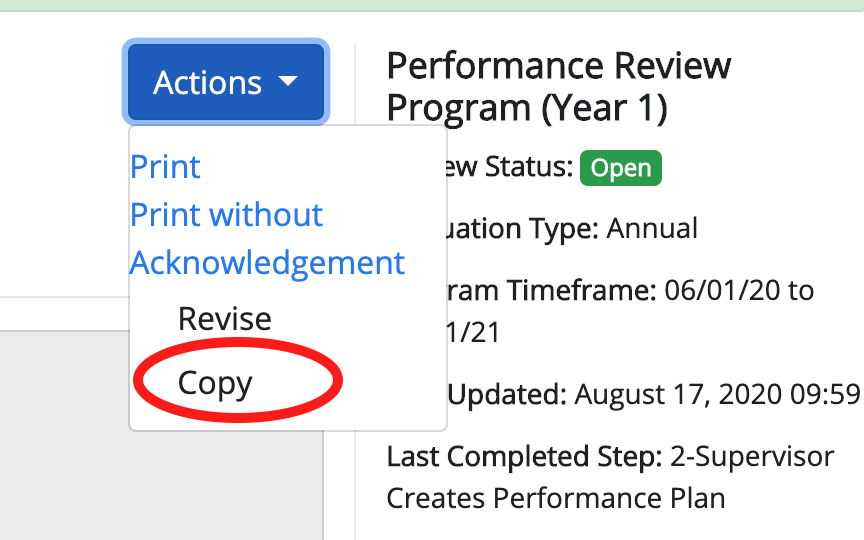Click the Last Completed Step label

(x=525, y=457)
